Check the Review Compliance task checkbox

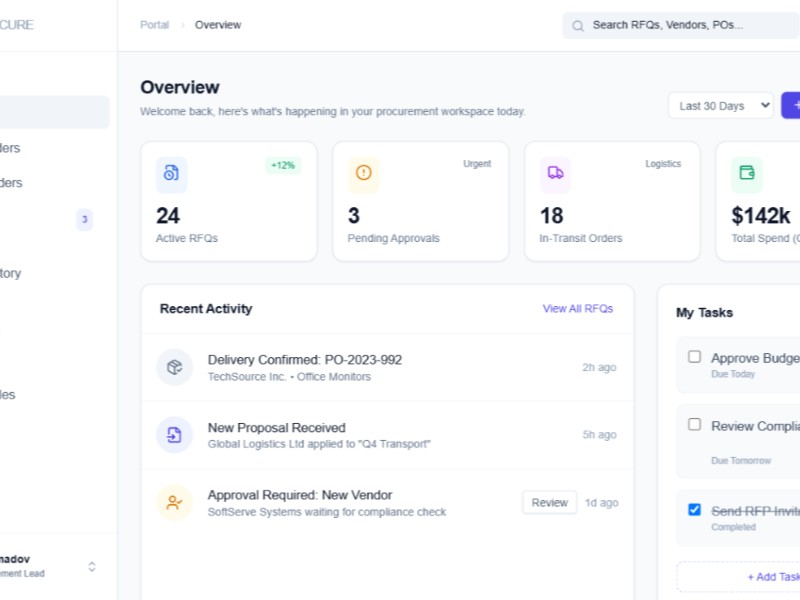coord(694,425)
